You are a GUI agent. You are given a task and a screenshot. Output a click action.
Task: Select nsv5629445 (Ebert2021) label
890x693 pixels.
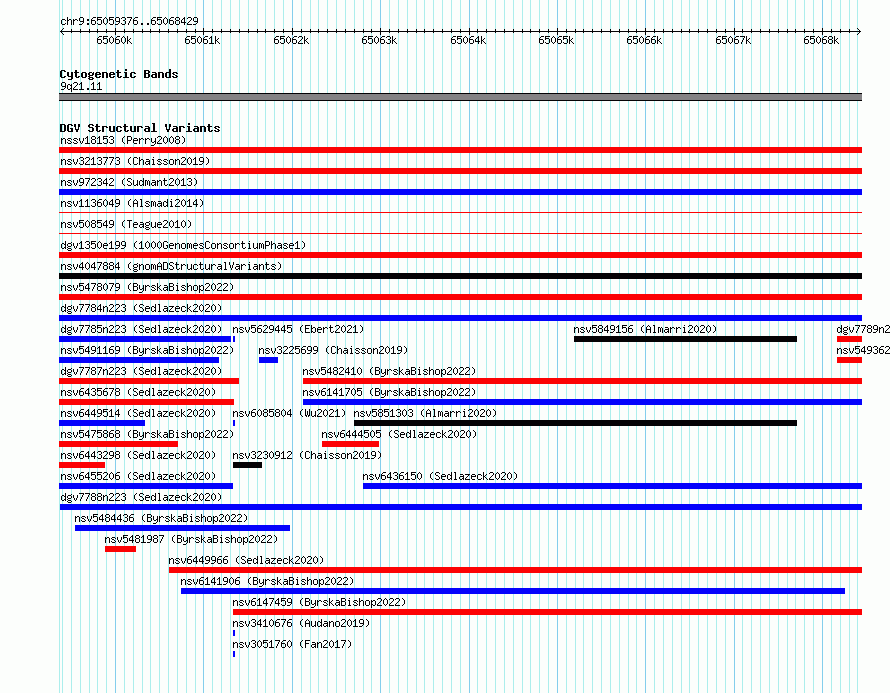pos(299,329)
